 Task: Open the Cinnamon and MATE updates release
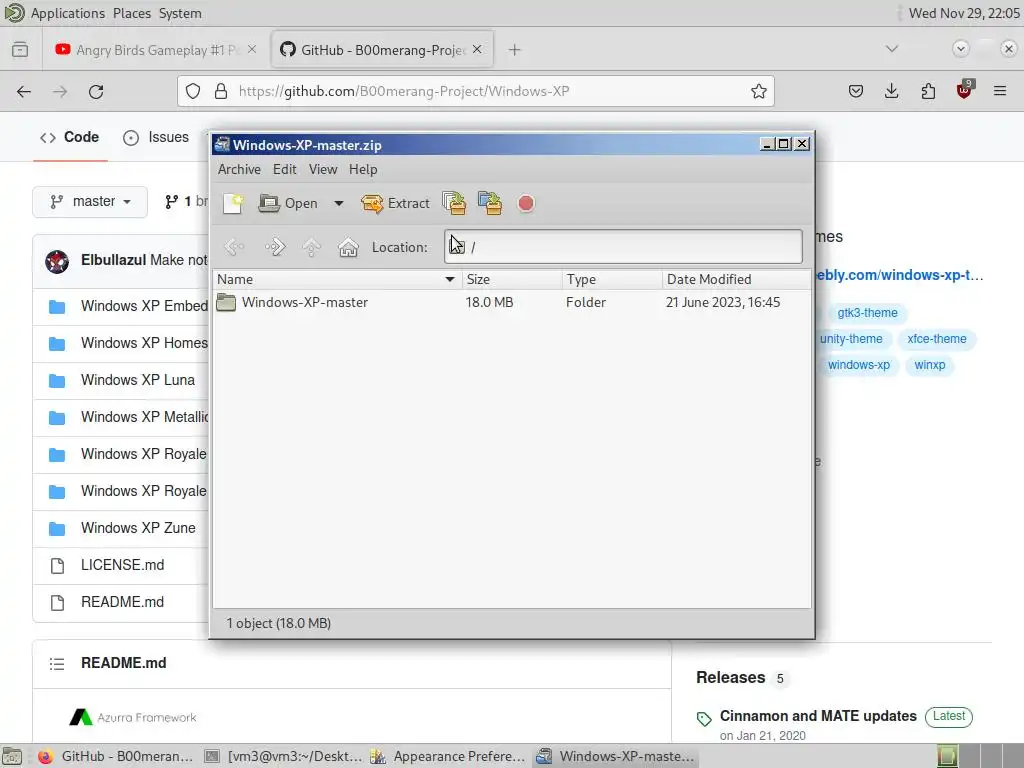pos(818,716)
